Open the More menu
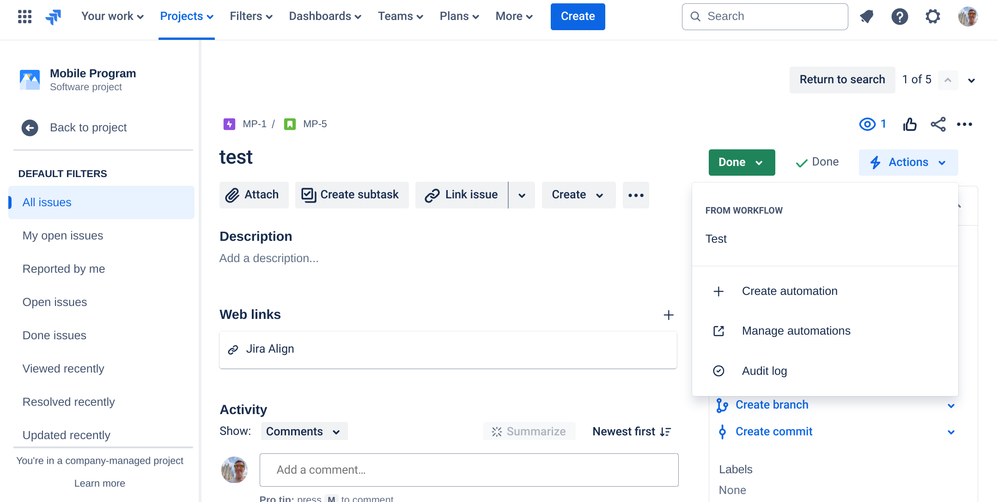 tap(514, 17)
